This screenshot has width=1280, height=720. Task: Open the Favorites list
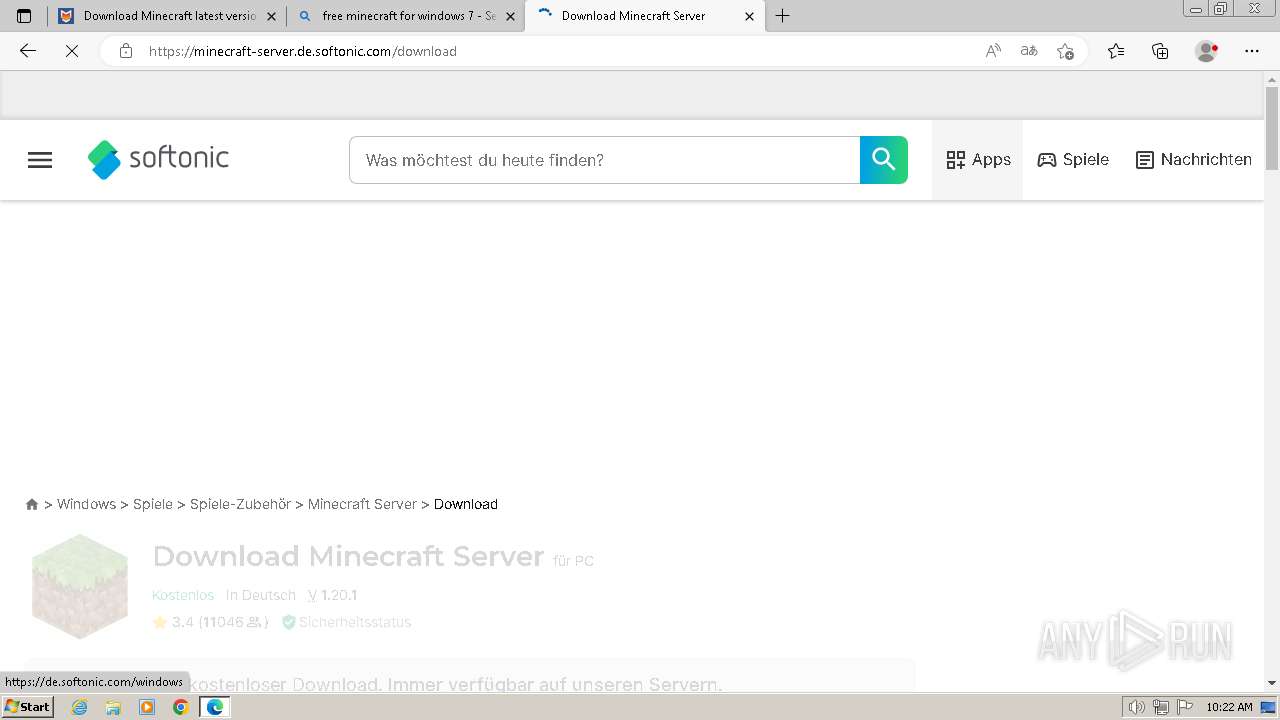click(x=1116, y=51)
